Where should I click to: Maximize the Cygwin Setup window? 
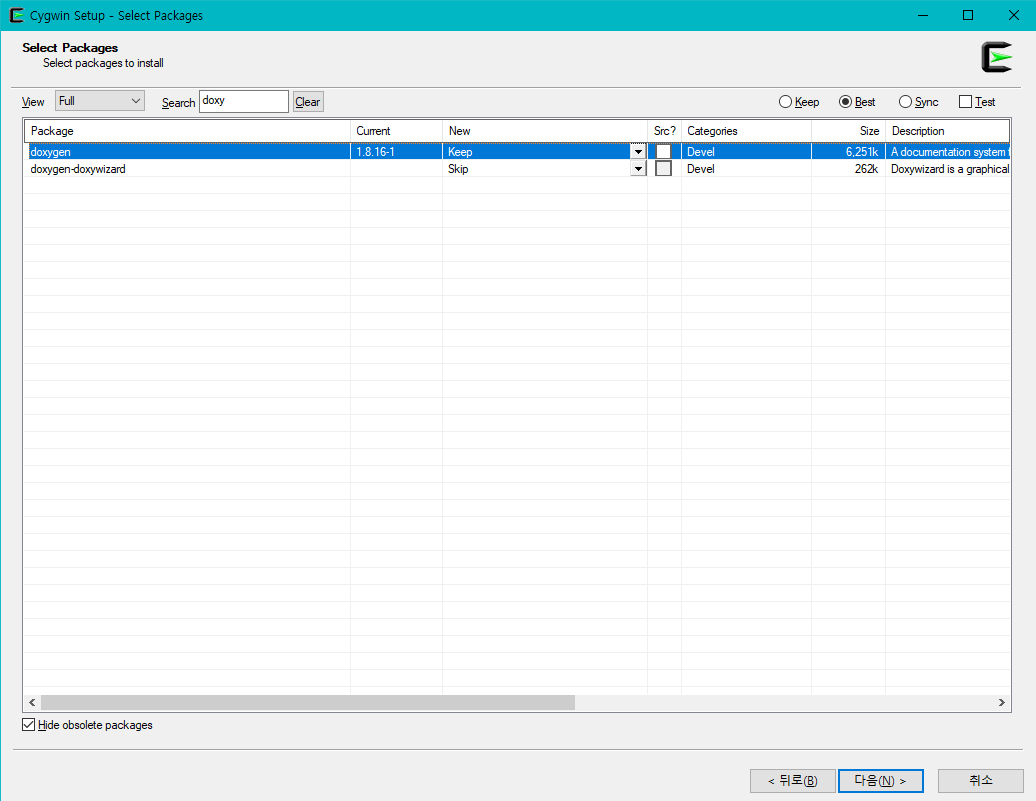pos(968,15)
